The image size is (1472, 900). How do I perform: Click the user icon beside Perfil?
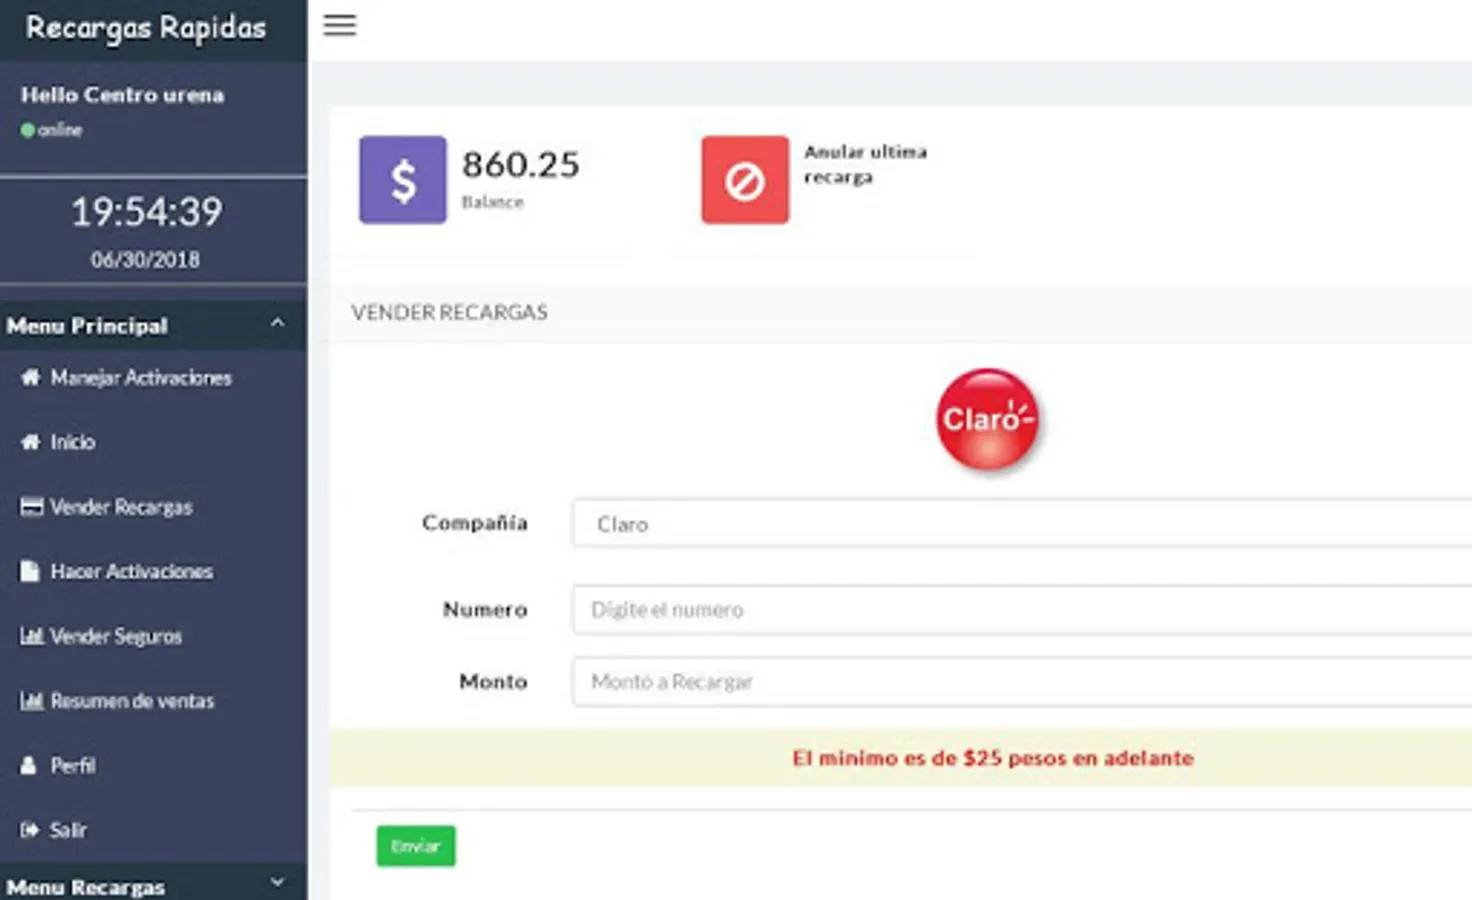pos(29,765)
